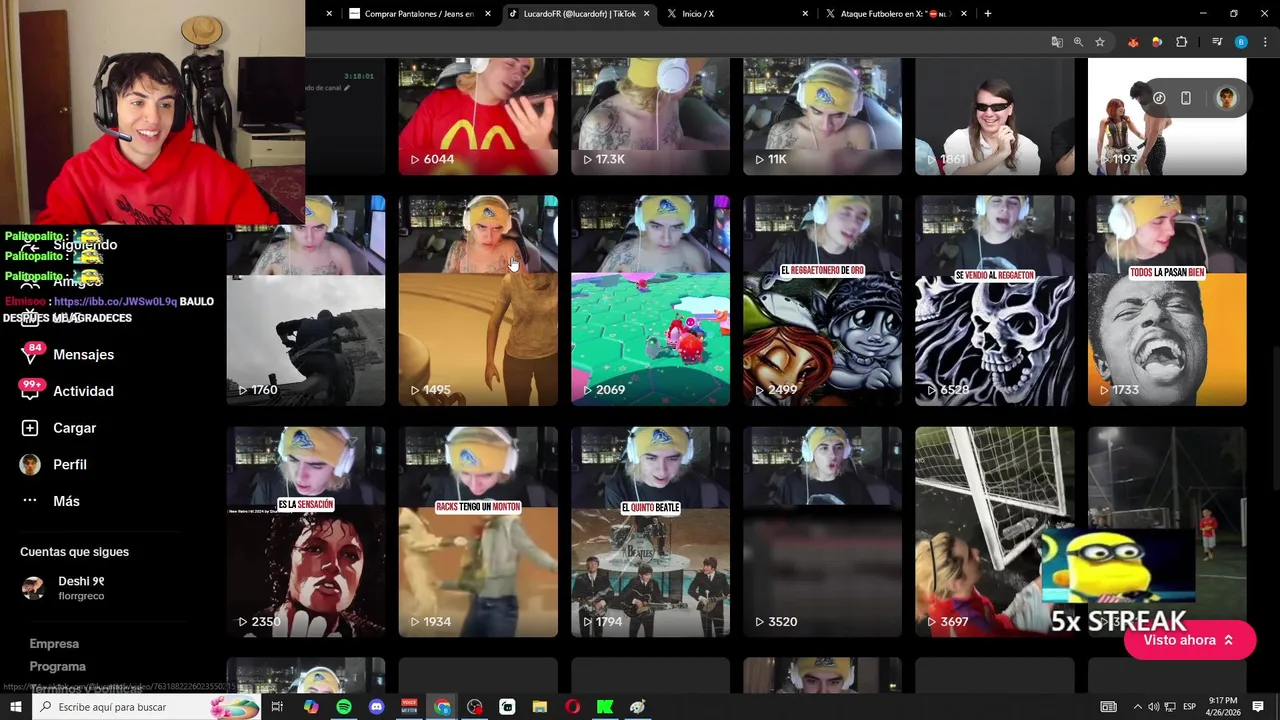Click the translate page icon in the address bar
The height and width of the screenshot is (720, 1280).
click(x=1057, y=42)
